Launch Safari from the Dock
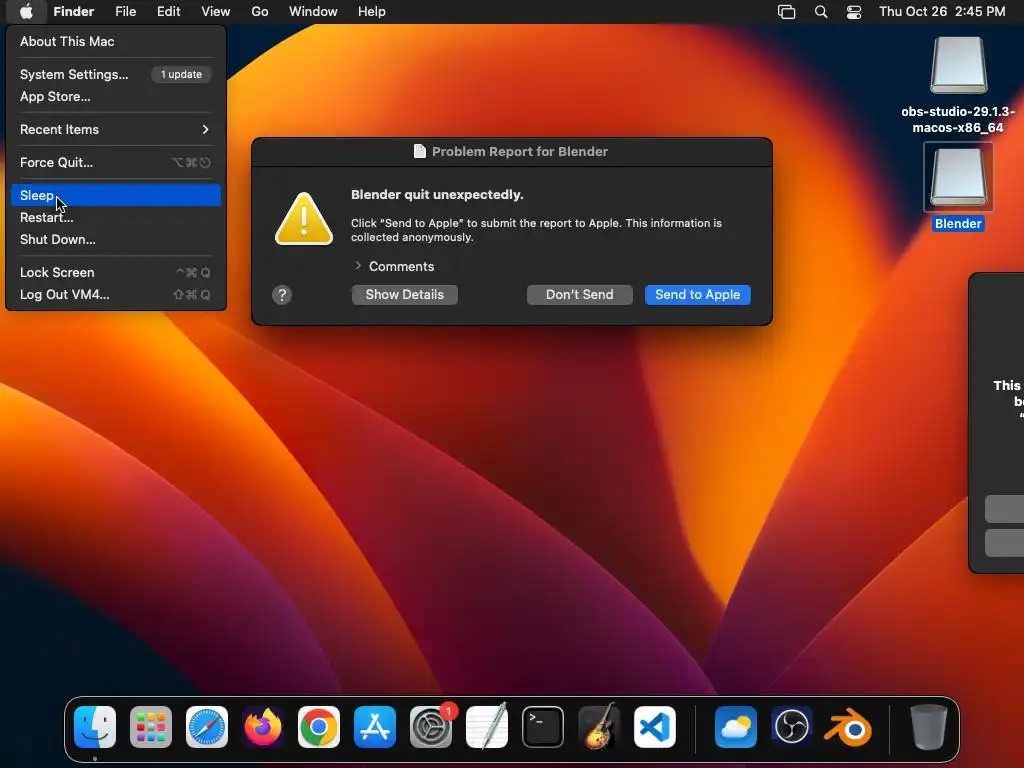This screenshot has width=1024, height=768. pos(207,727)
